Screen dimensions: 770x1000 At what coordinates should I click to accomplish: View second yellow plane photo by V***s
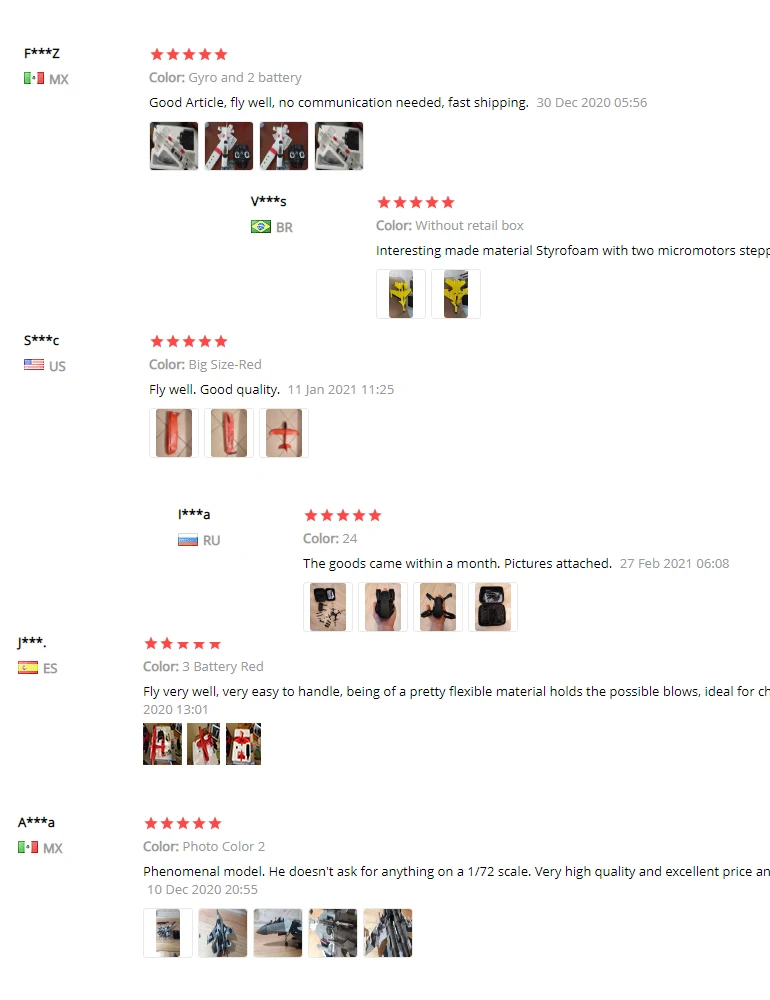(x=455, y=294)
